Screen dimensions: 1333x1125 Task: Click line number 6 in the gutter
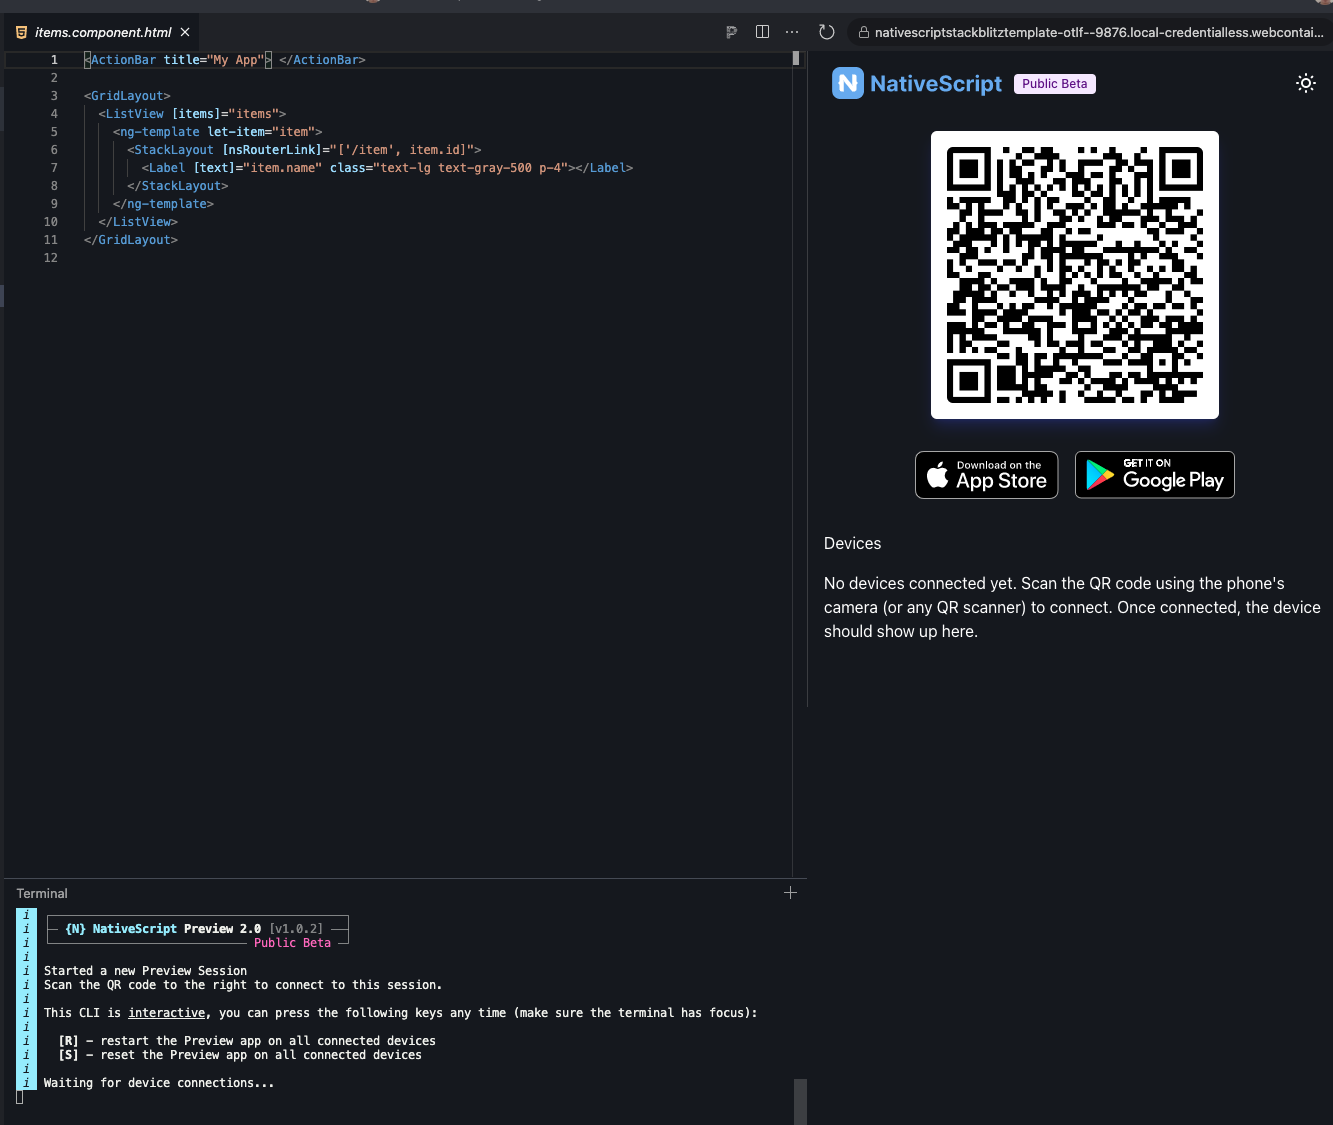[54, 150]
